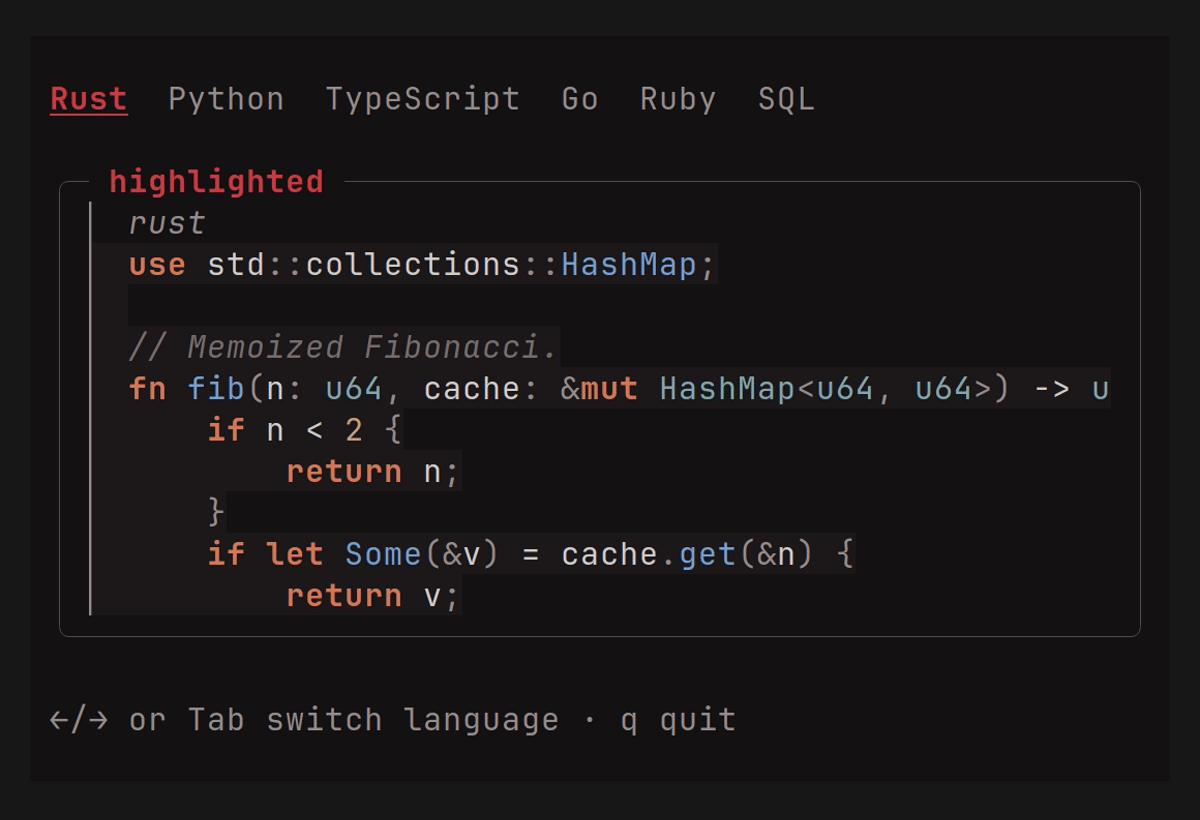Select the Ruby tab
Screen dimensions: 1200x820
(x=678, y=99)
